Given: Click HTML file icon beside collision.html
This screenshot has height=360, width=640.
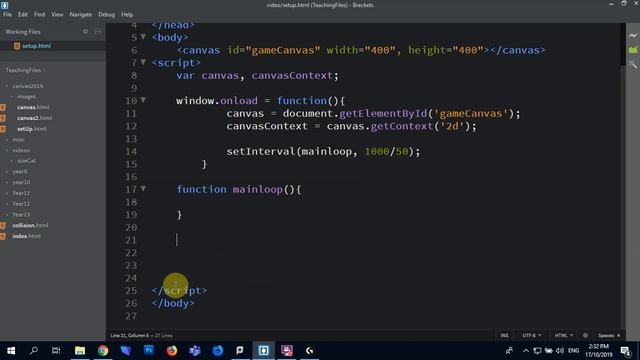Looking at the screenshot, I should 3,225.
